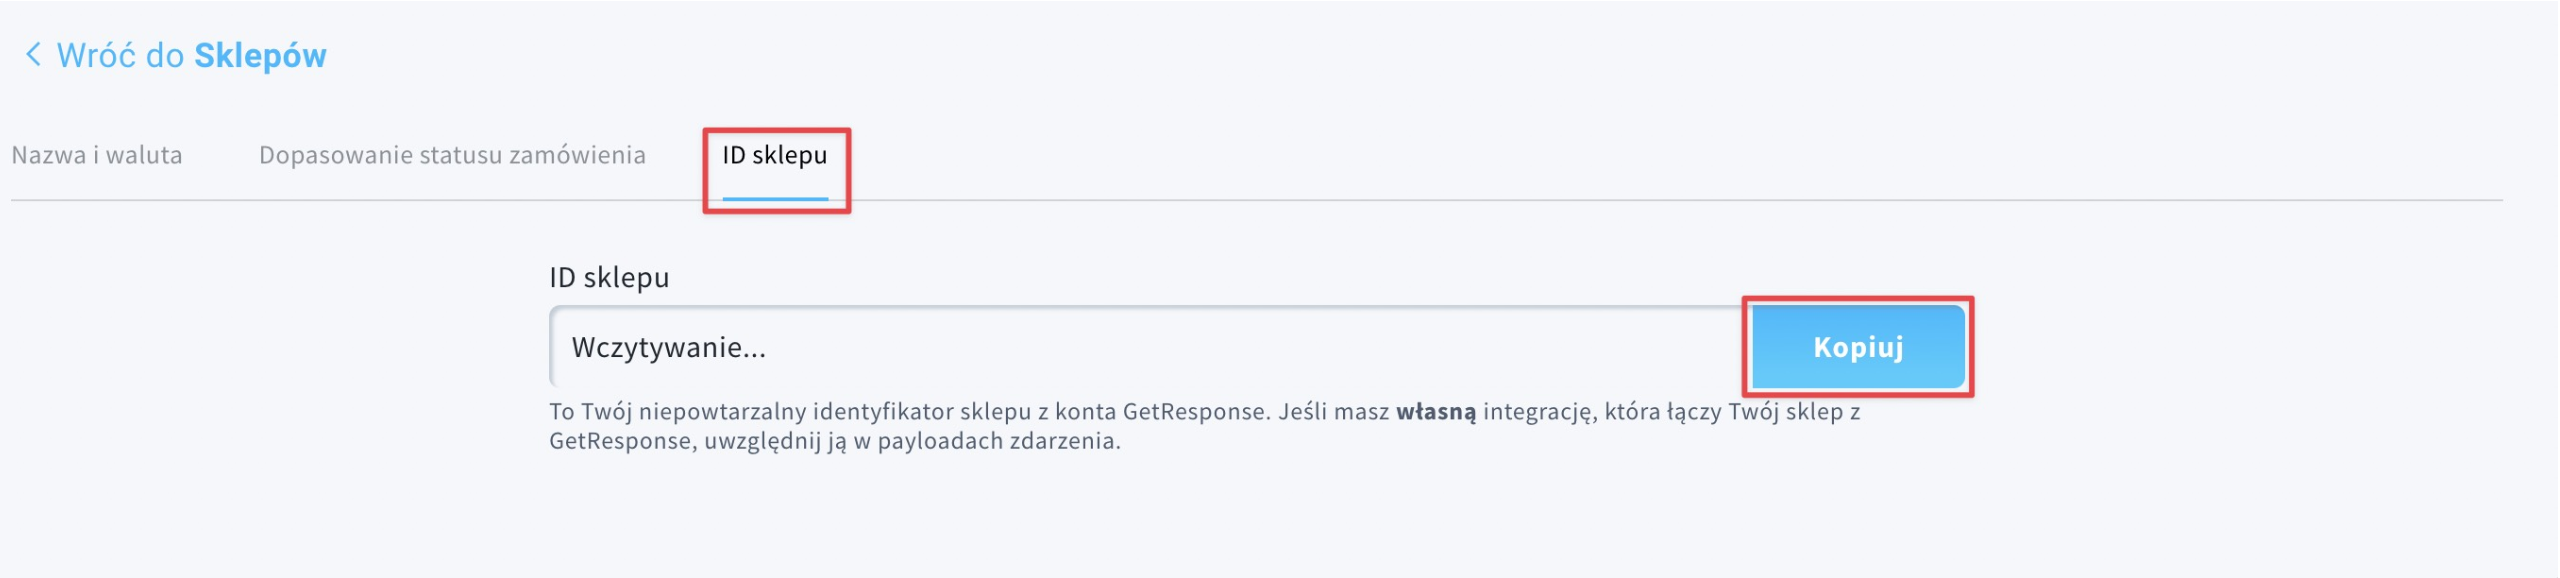The height and width of the screenshot is (578, 2560).
Task: Open 'Dopasowanie statusu zamówienia' tab
Action: coord(452,155)
